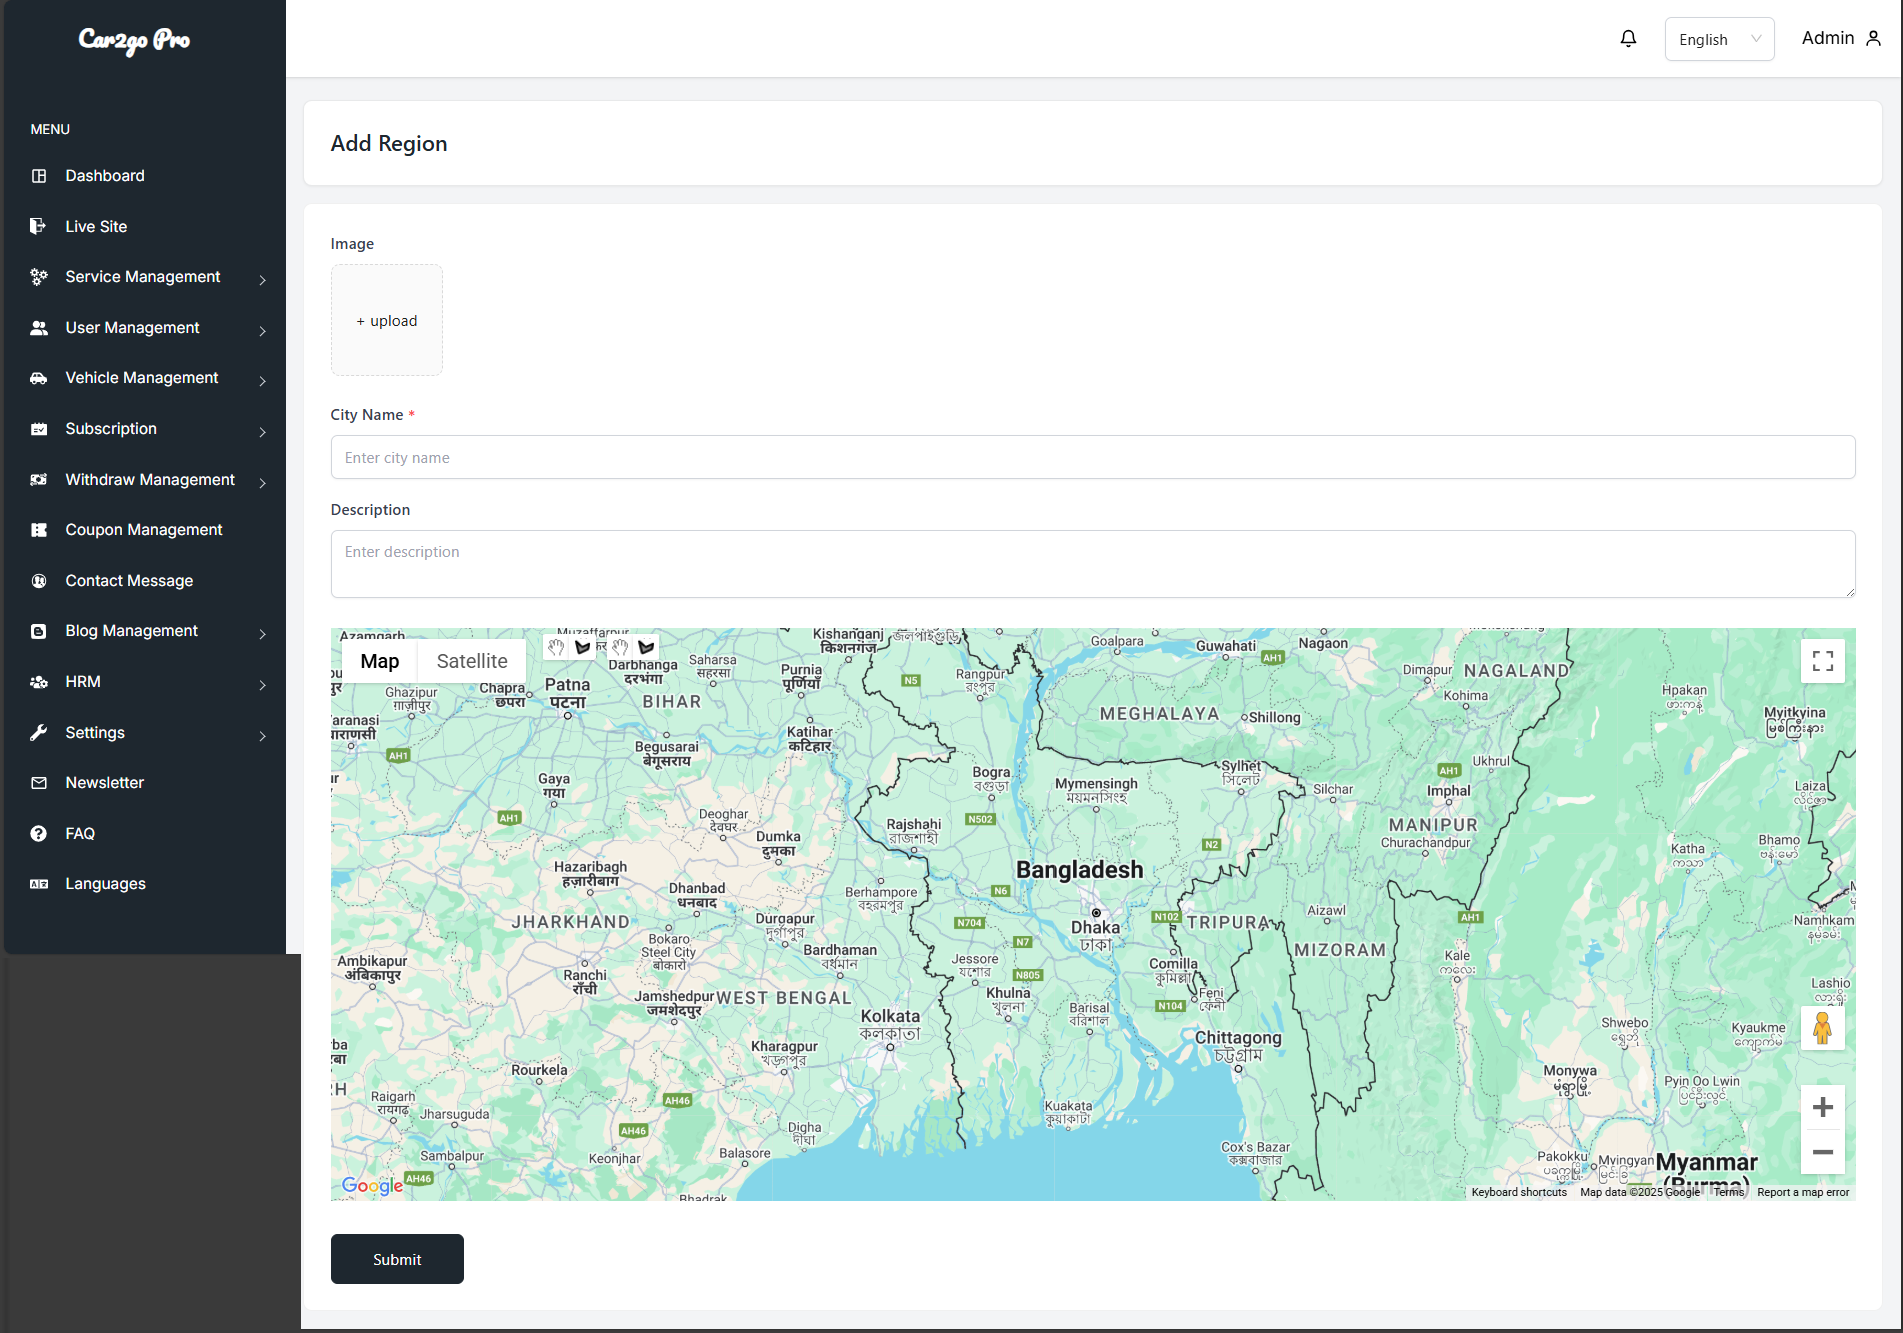Go to Coupon Management in sidebar

click(x=143, y=530)
